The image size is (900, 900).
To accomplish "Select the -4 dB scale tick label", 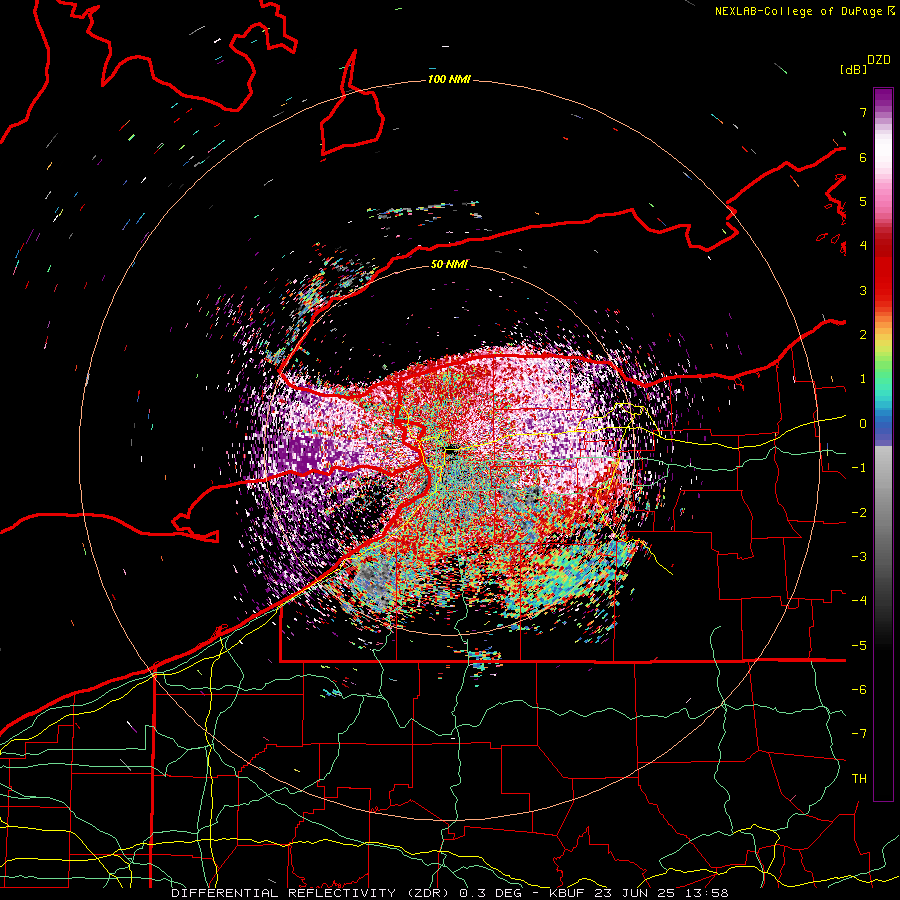I will pyautogui.click(x=859, y=600).
